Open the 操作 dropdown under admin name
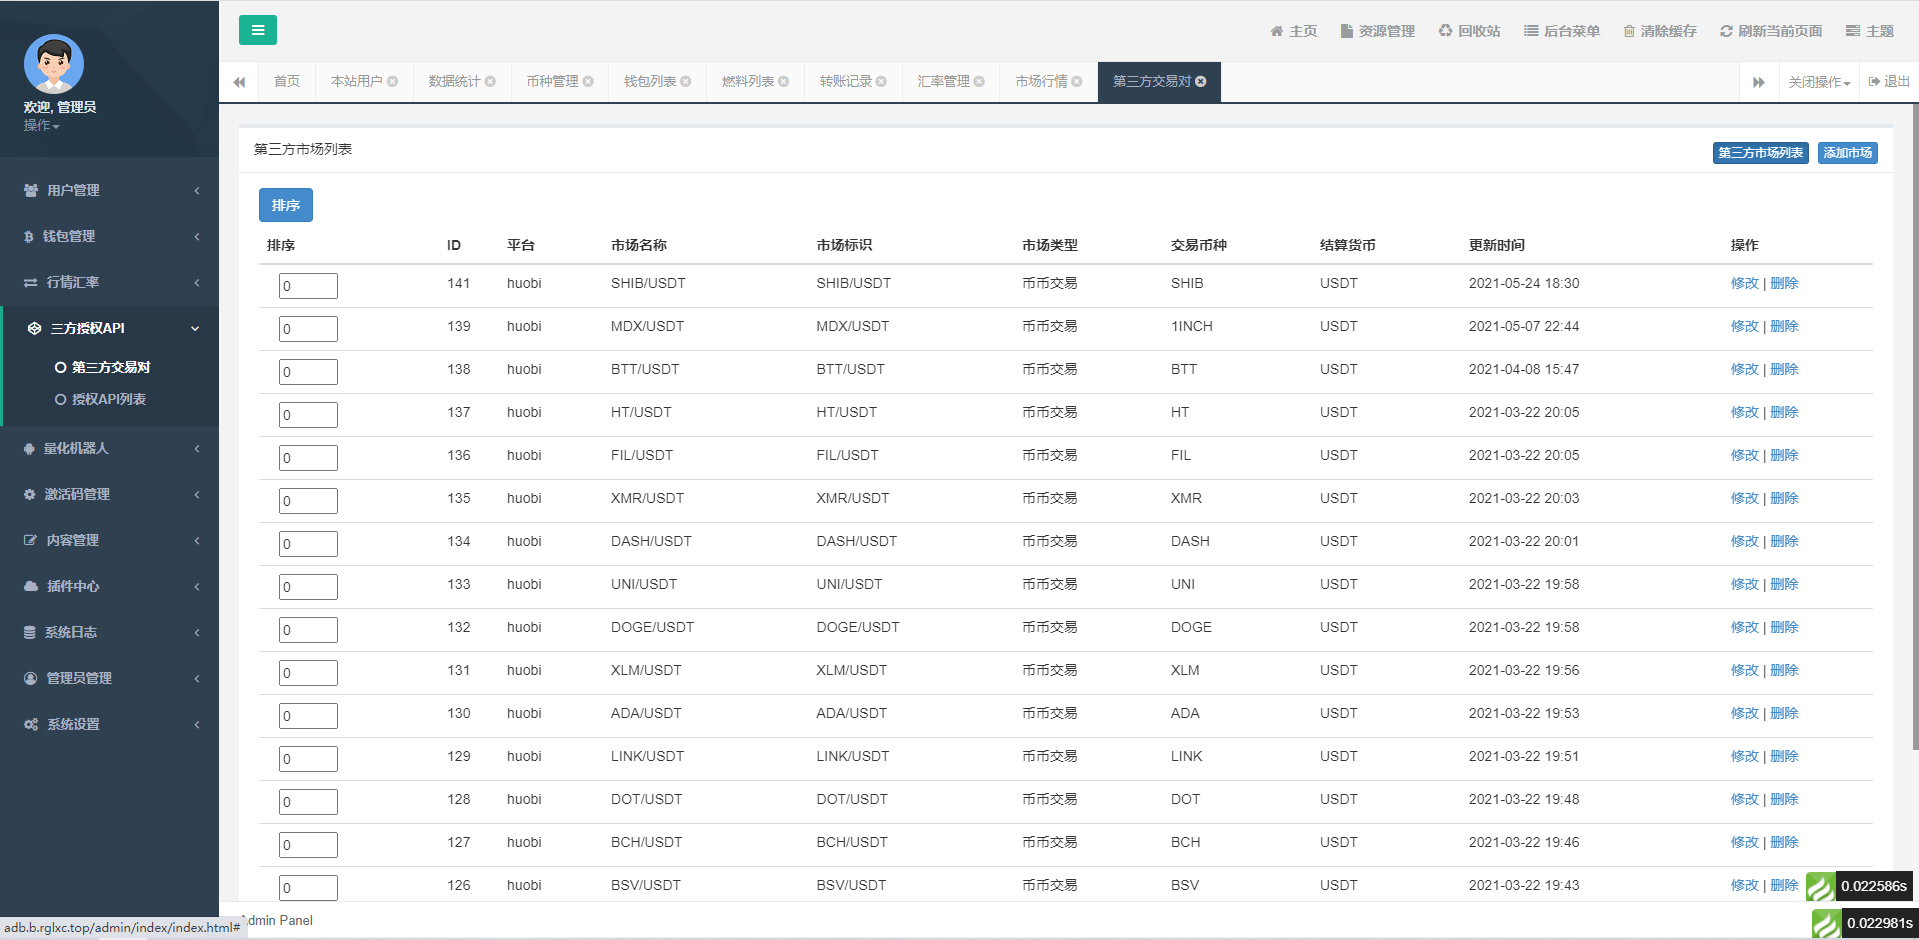This screenshot has height=940, width=1919. coord(41,125)
